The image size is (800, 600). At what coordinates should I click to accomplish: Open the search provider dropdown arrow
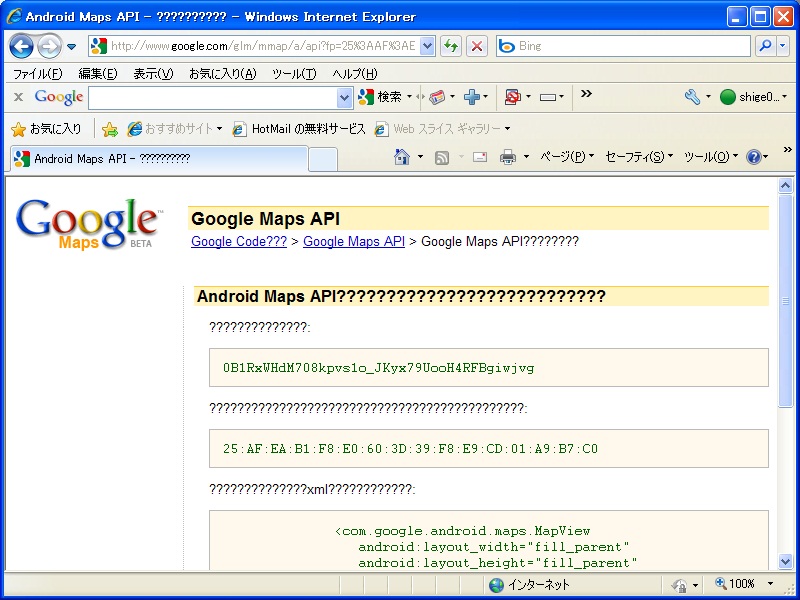783,46
